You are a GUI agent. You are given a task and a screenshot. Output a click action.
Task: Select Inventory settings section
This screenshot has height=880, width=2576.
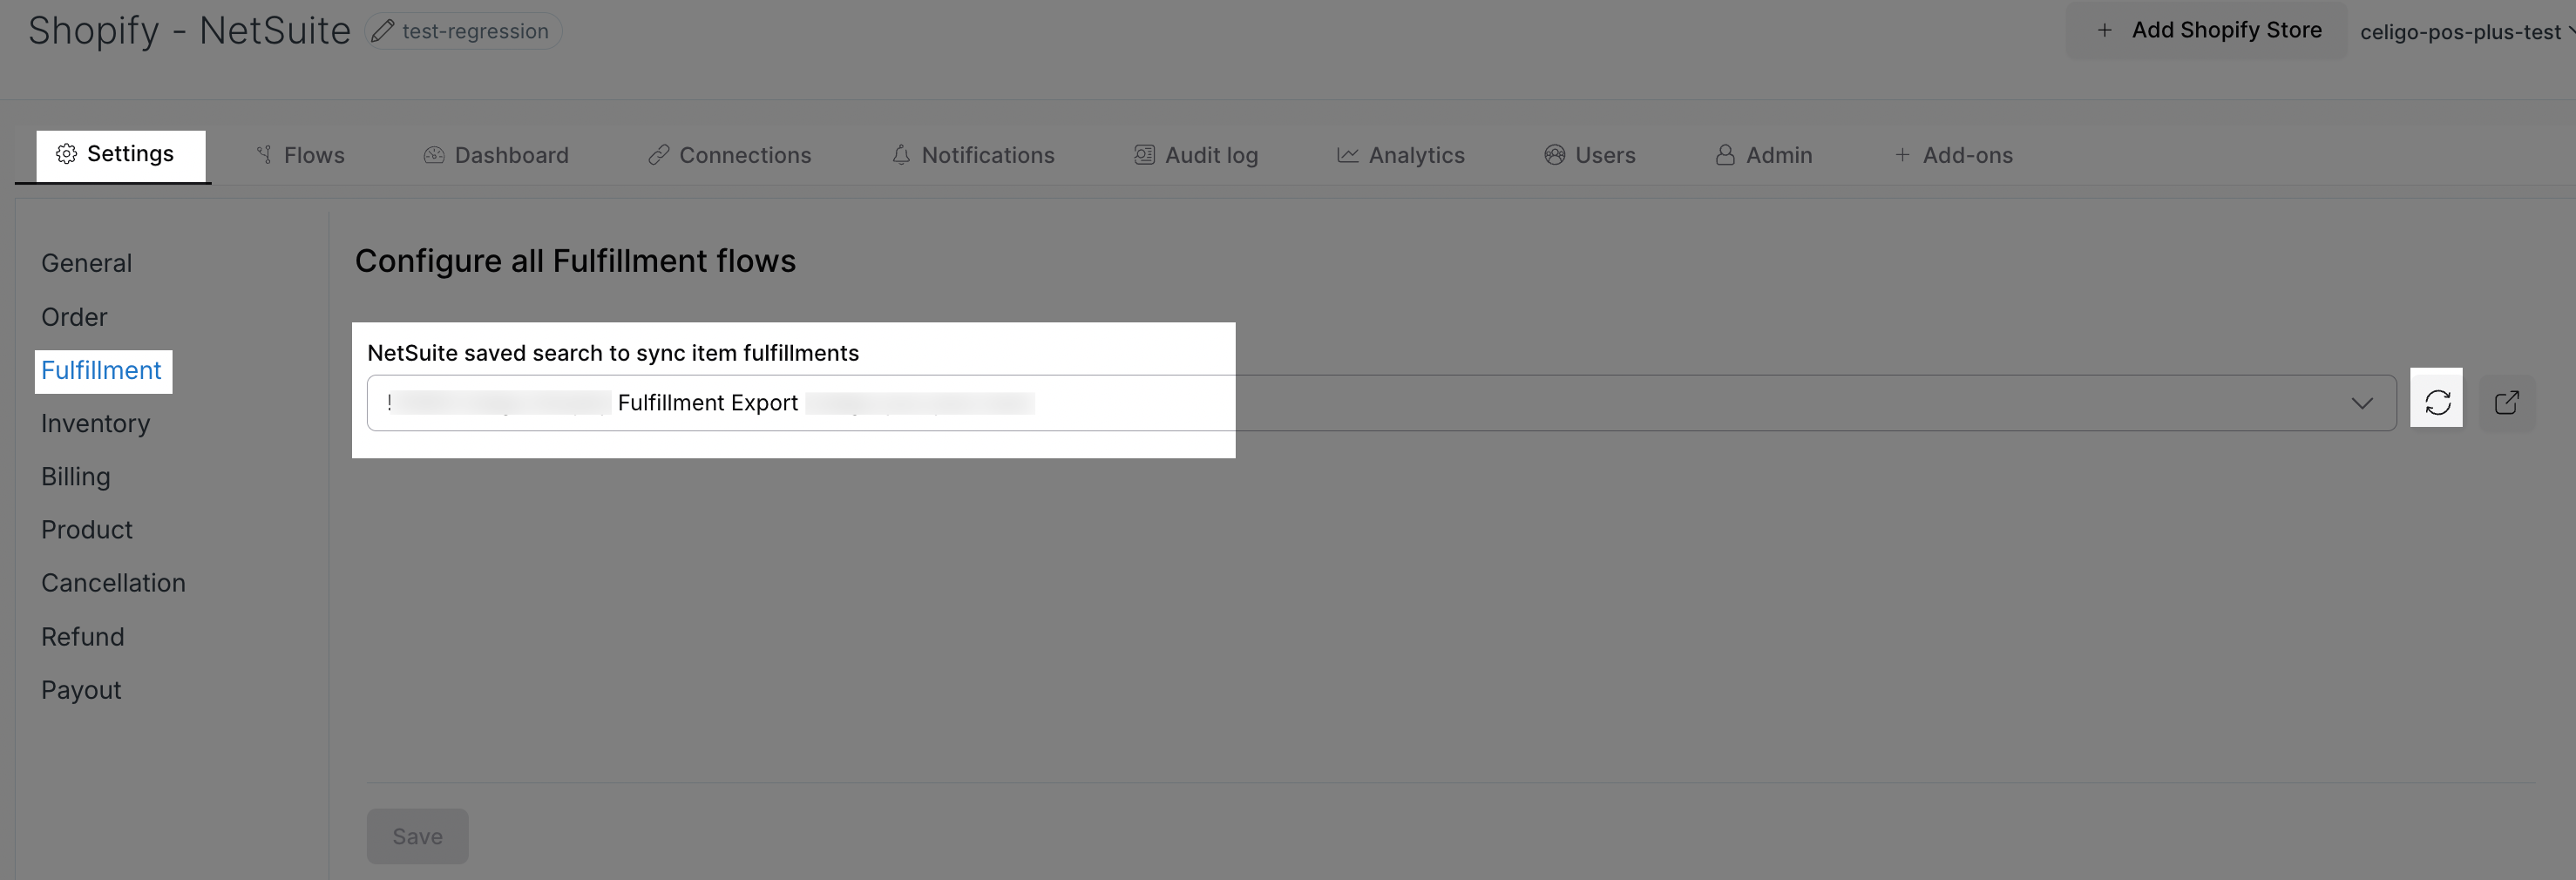click(x=95, y=424)
